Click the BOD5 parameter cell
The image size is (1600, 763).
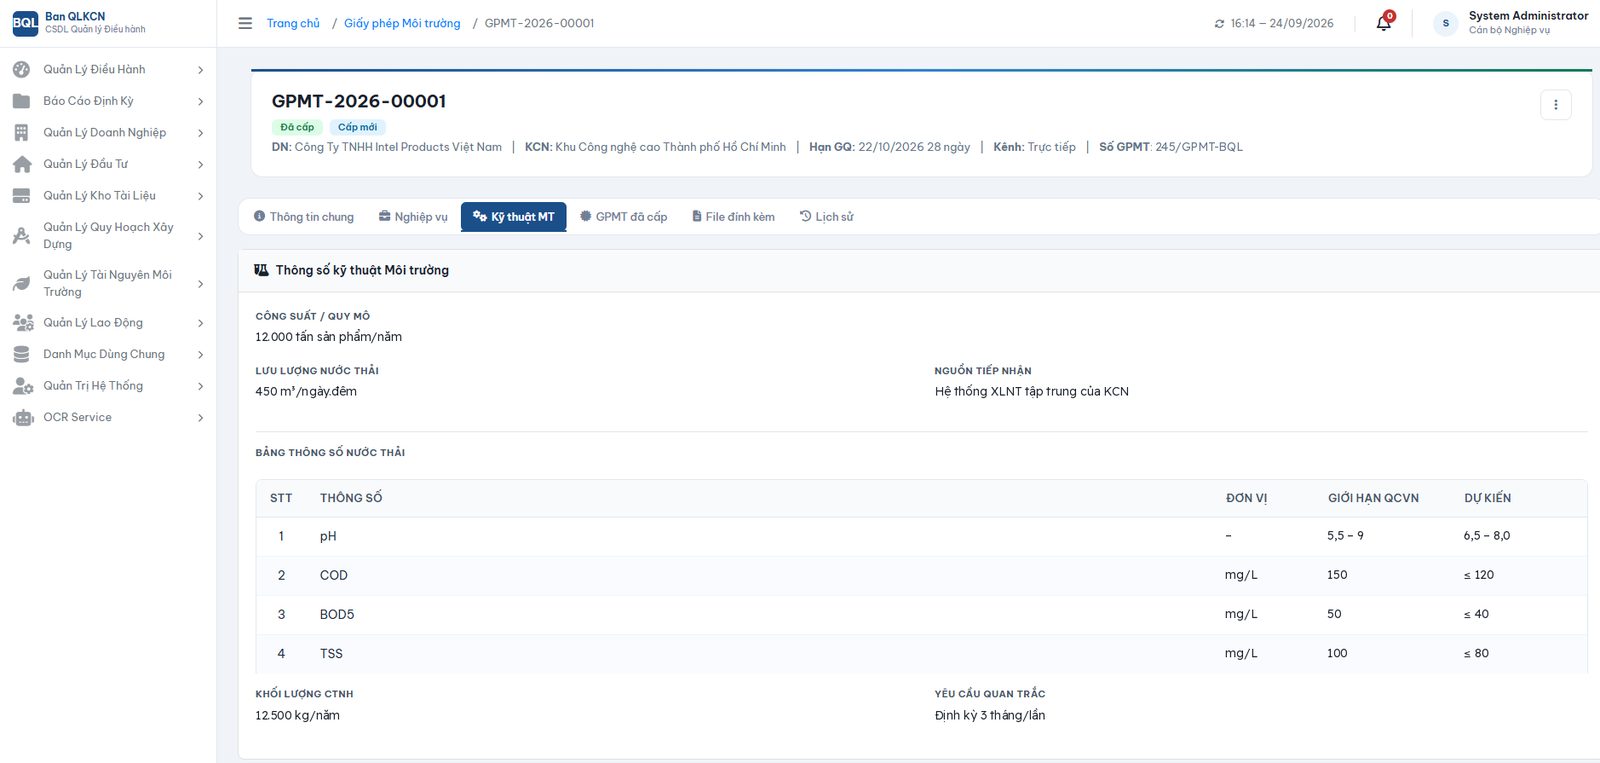pos(337,615)
